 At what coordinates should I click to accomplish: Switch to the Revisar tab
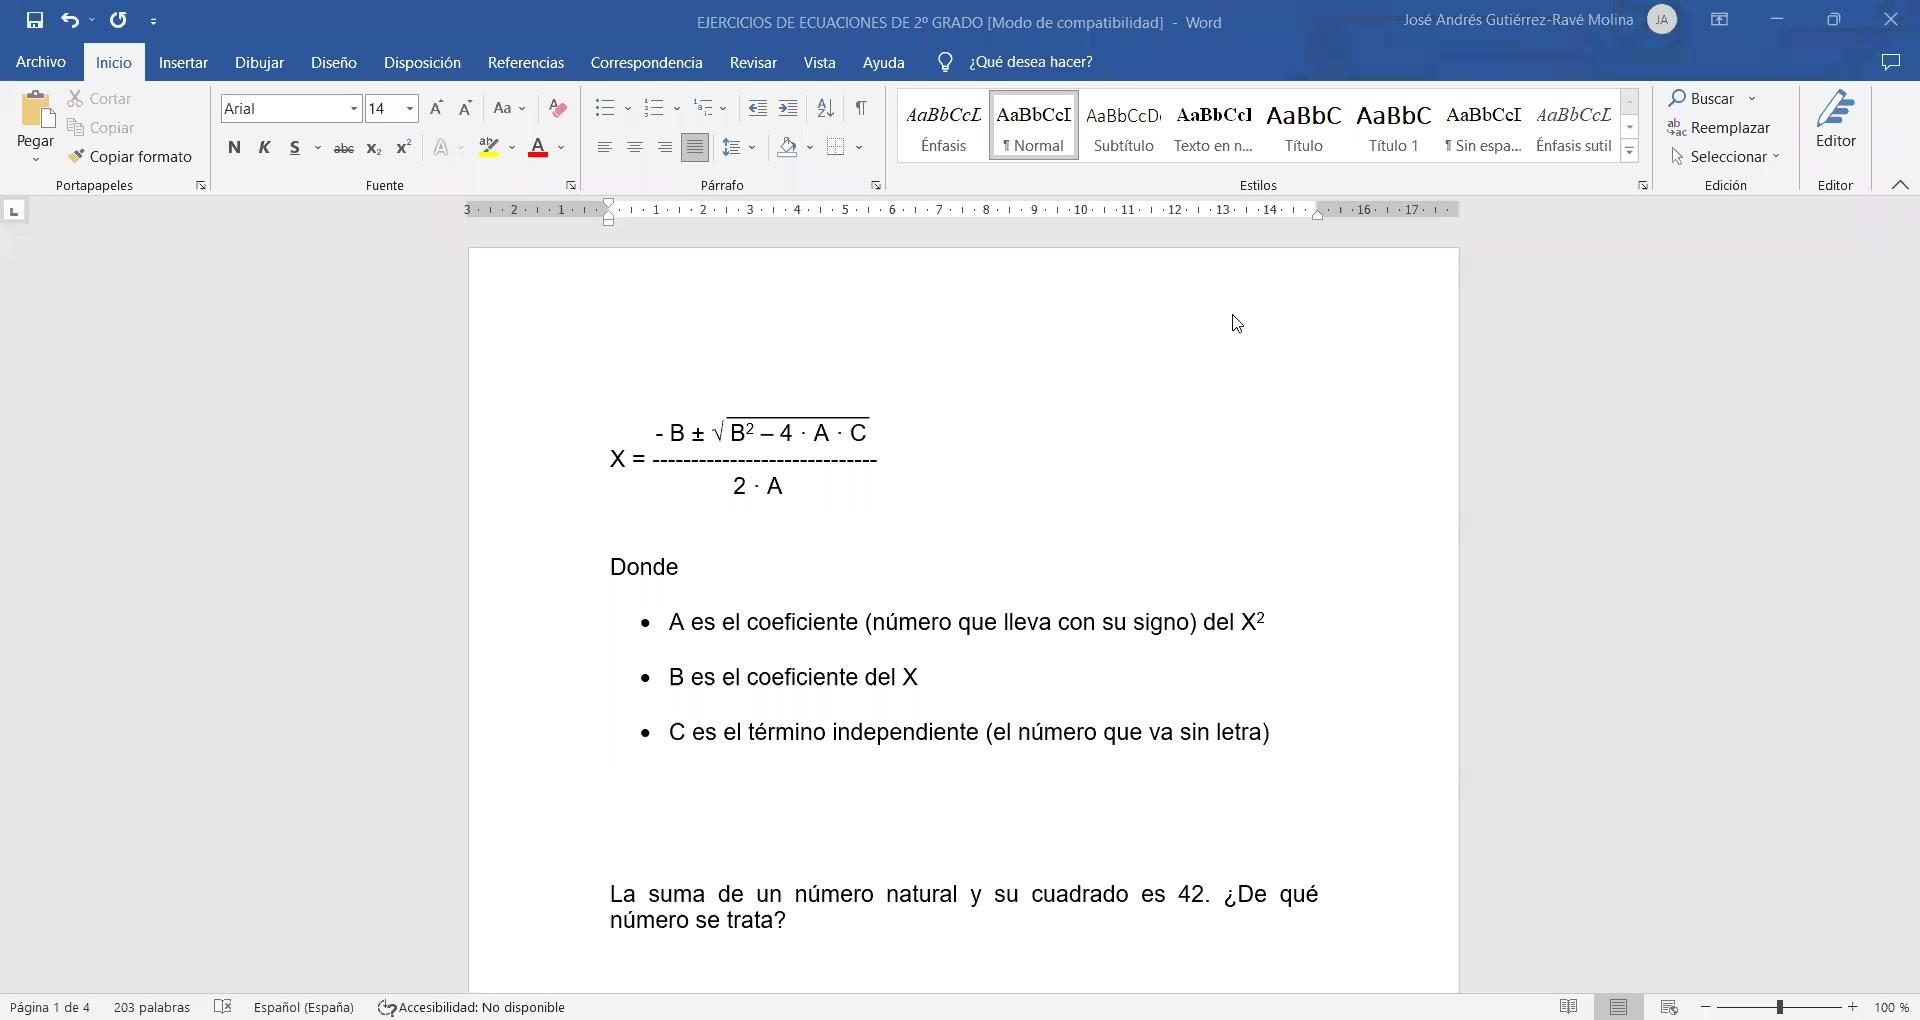tap(753, 62)
